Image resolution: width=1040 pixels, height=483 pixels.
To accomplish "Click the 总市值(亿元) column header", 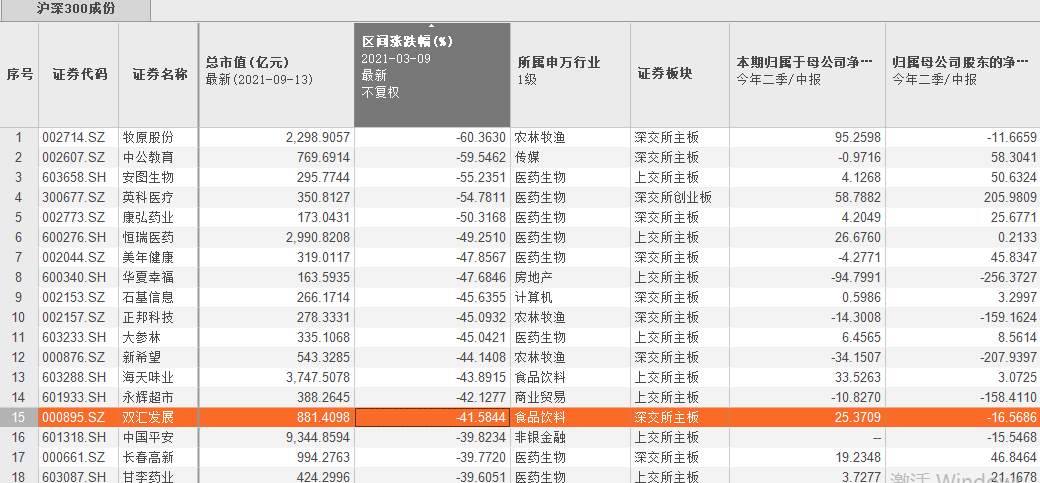I will pos(277,75).
